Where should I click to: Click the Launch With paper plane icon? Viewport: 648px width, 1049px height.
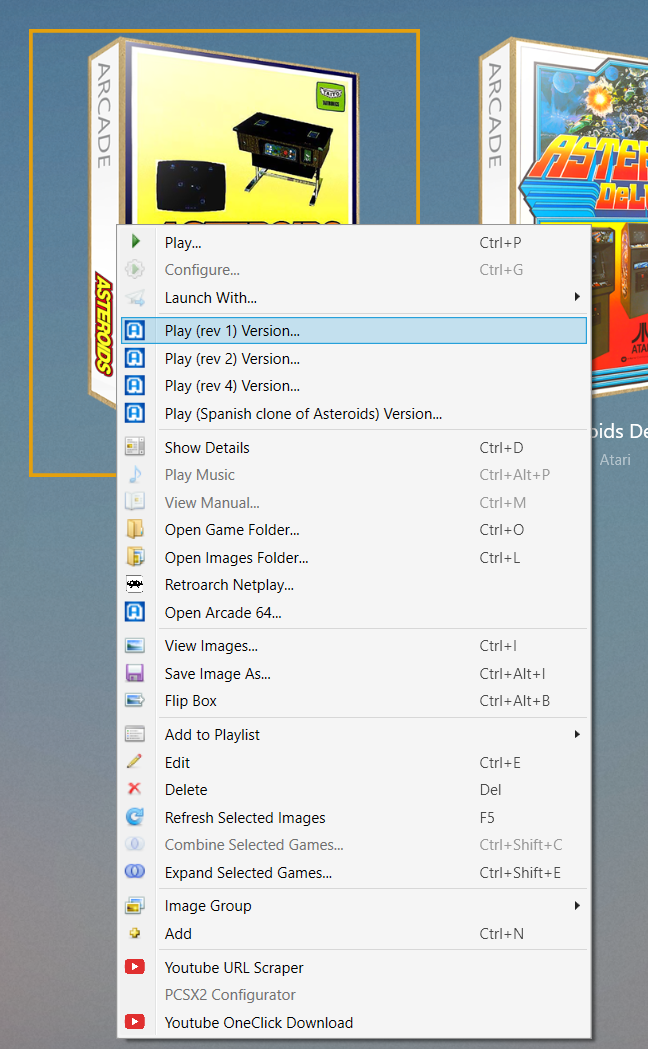pos(135,298)
